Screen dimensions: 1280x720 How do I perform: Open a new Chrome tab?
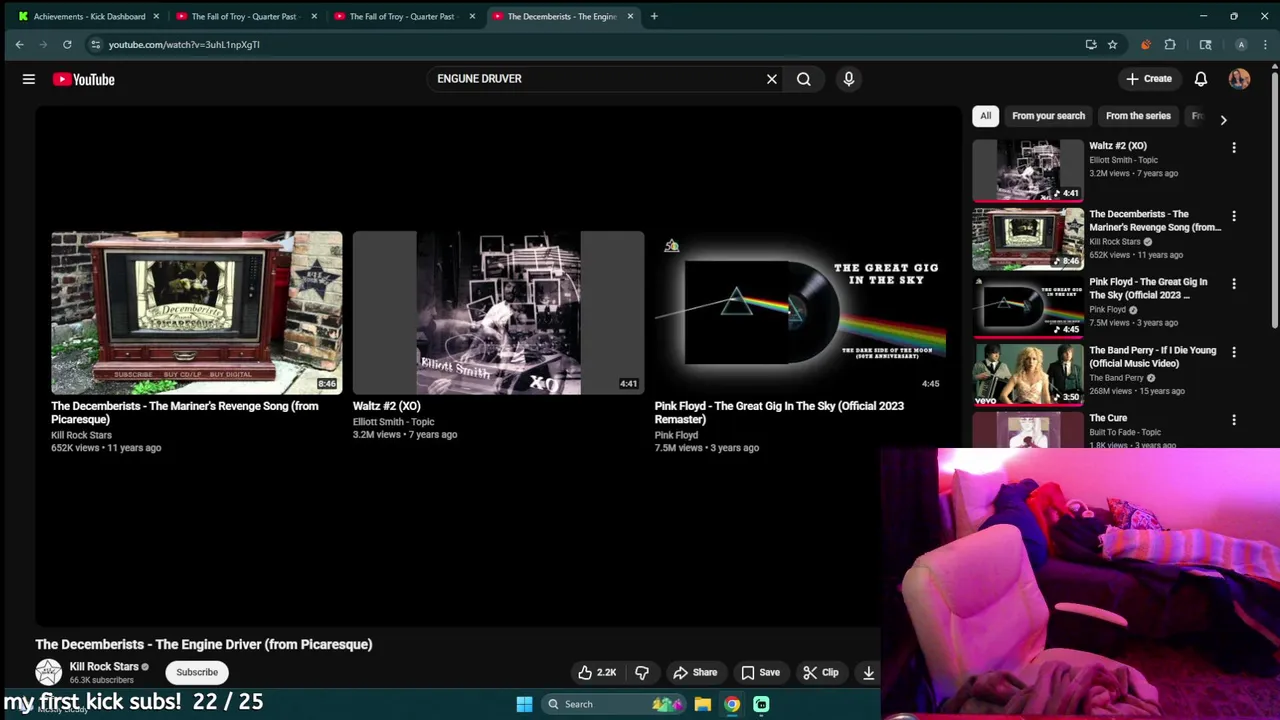(654, 16)
